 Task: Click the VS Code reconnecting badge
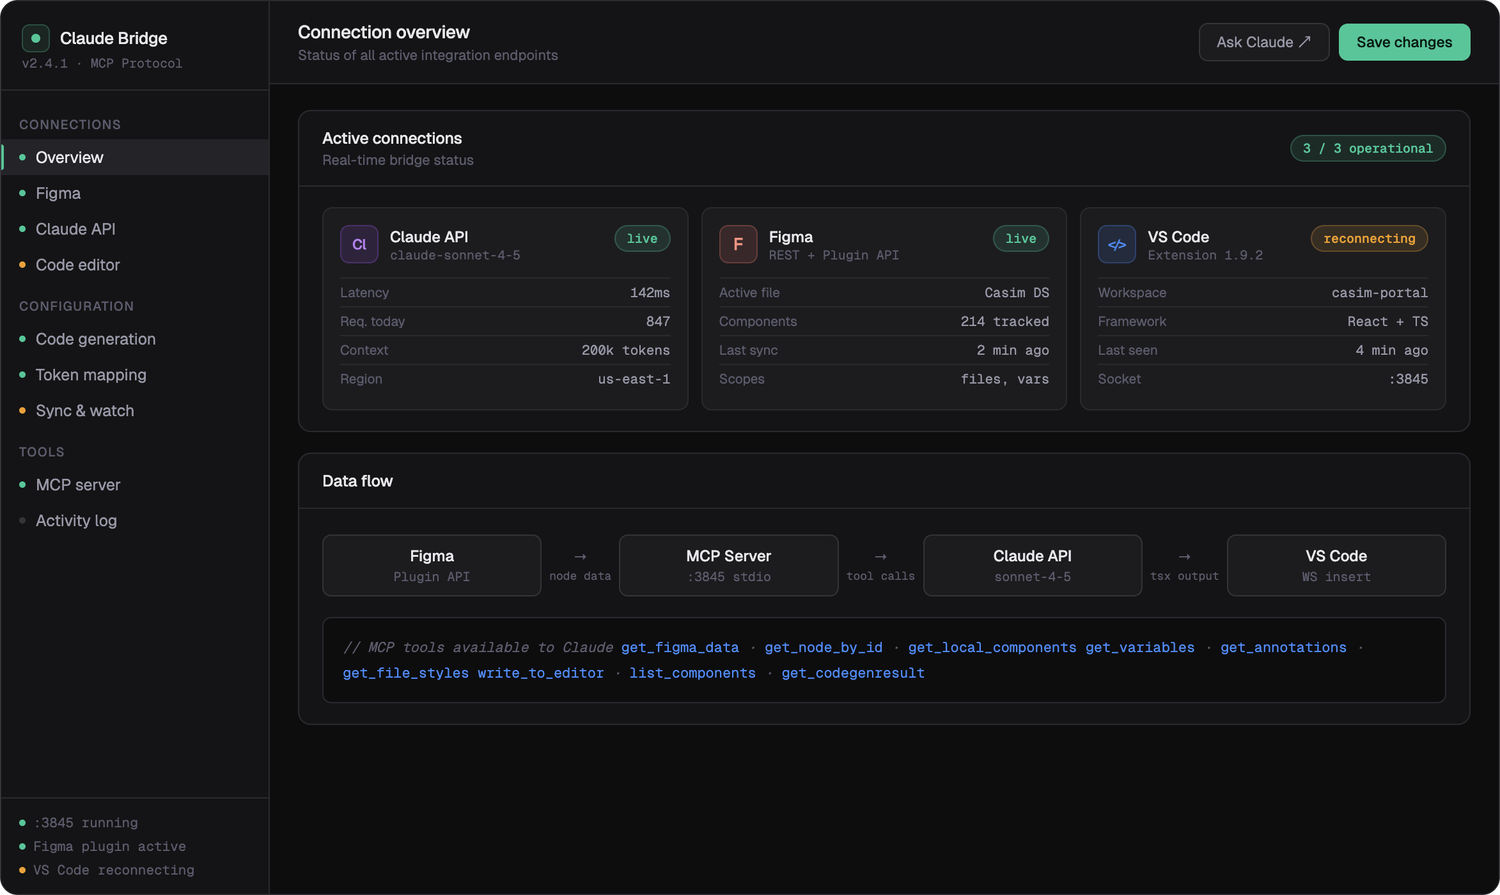(x=1369, y=238)
